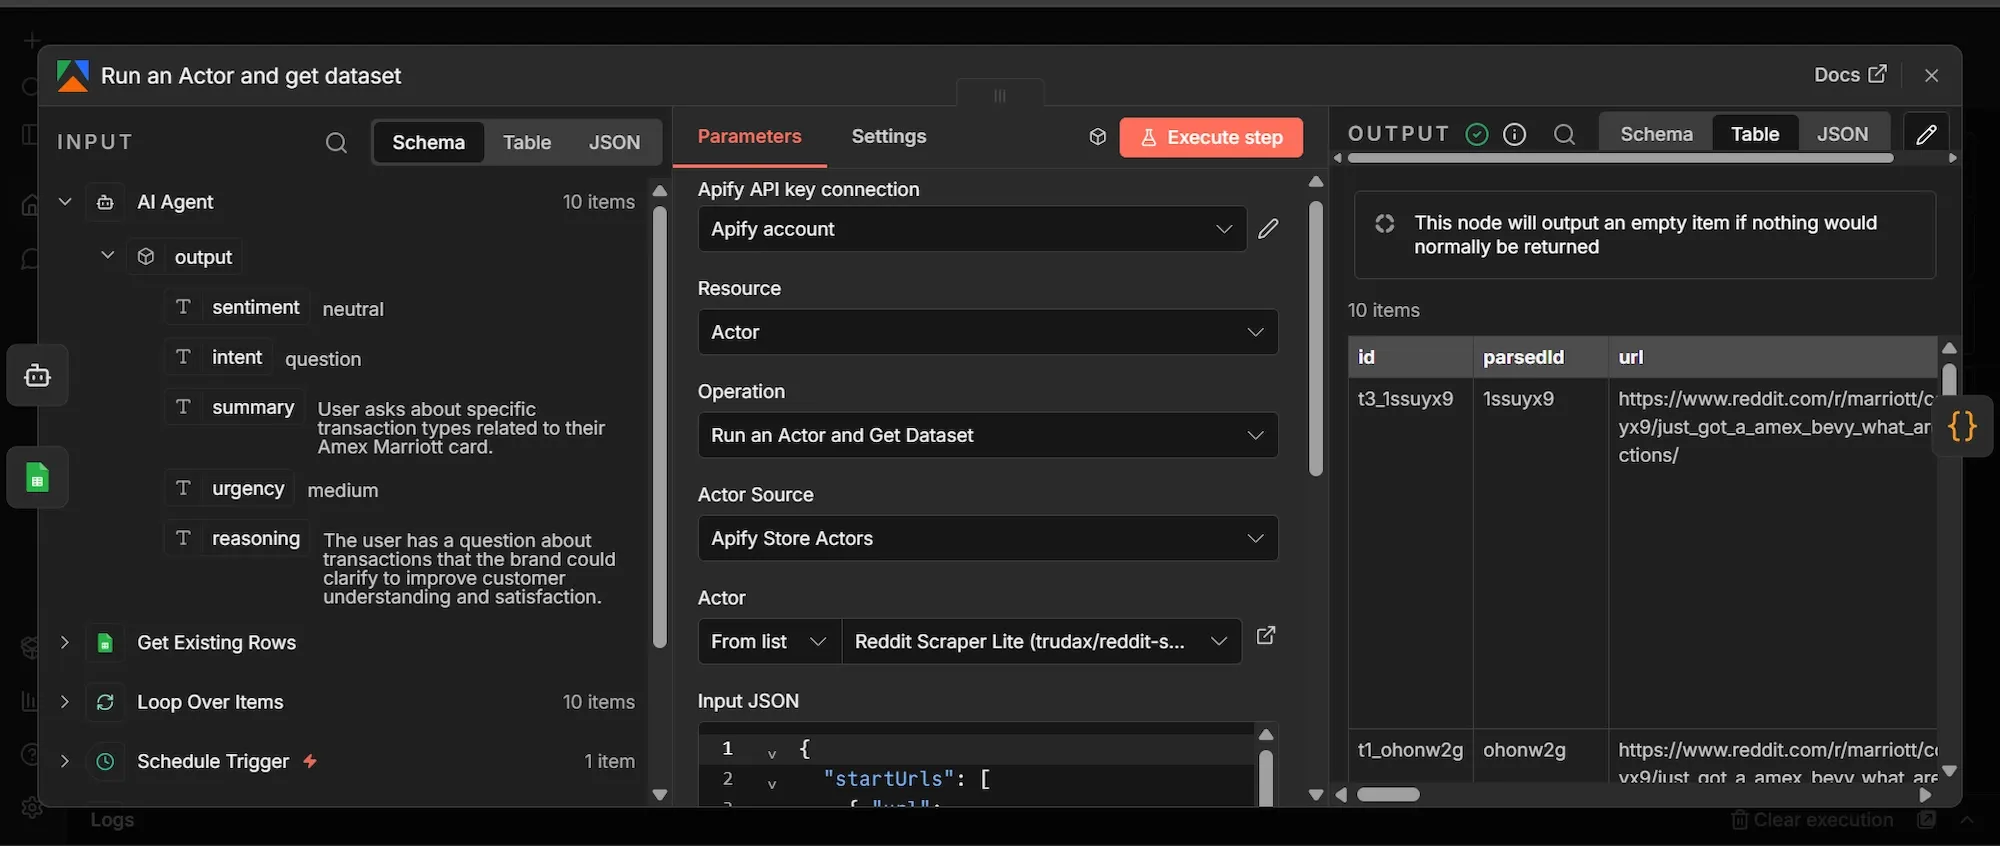Click the Get Existing Rows sheet icon
The image size is (2000, 846).
[x=105, y=643]
